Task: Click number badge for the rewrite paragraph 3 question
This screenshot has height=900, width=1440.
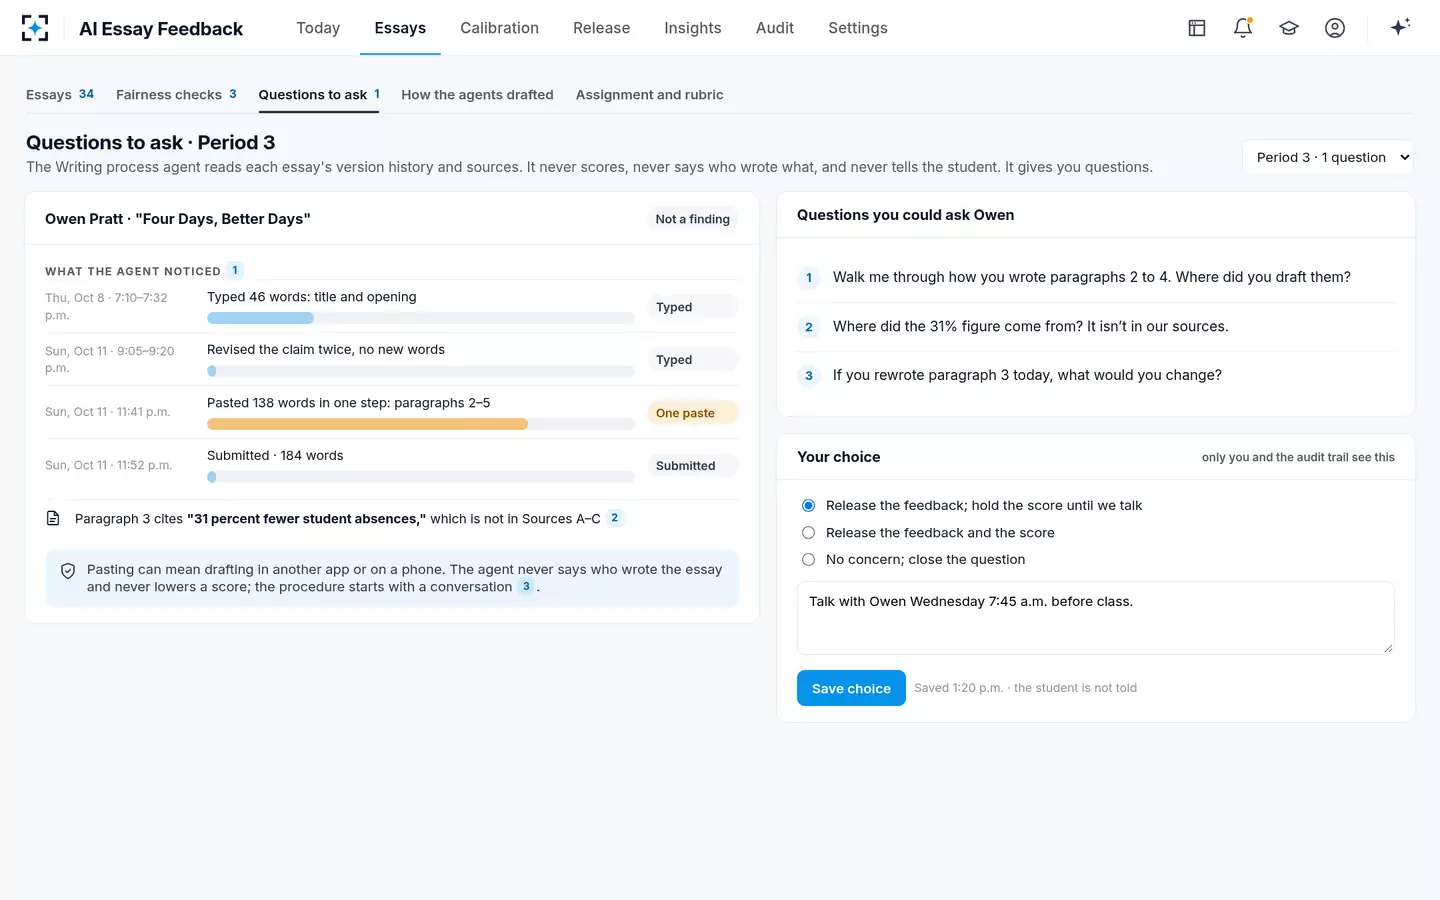Action: click(x=809, y=376)
